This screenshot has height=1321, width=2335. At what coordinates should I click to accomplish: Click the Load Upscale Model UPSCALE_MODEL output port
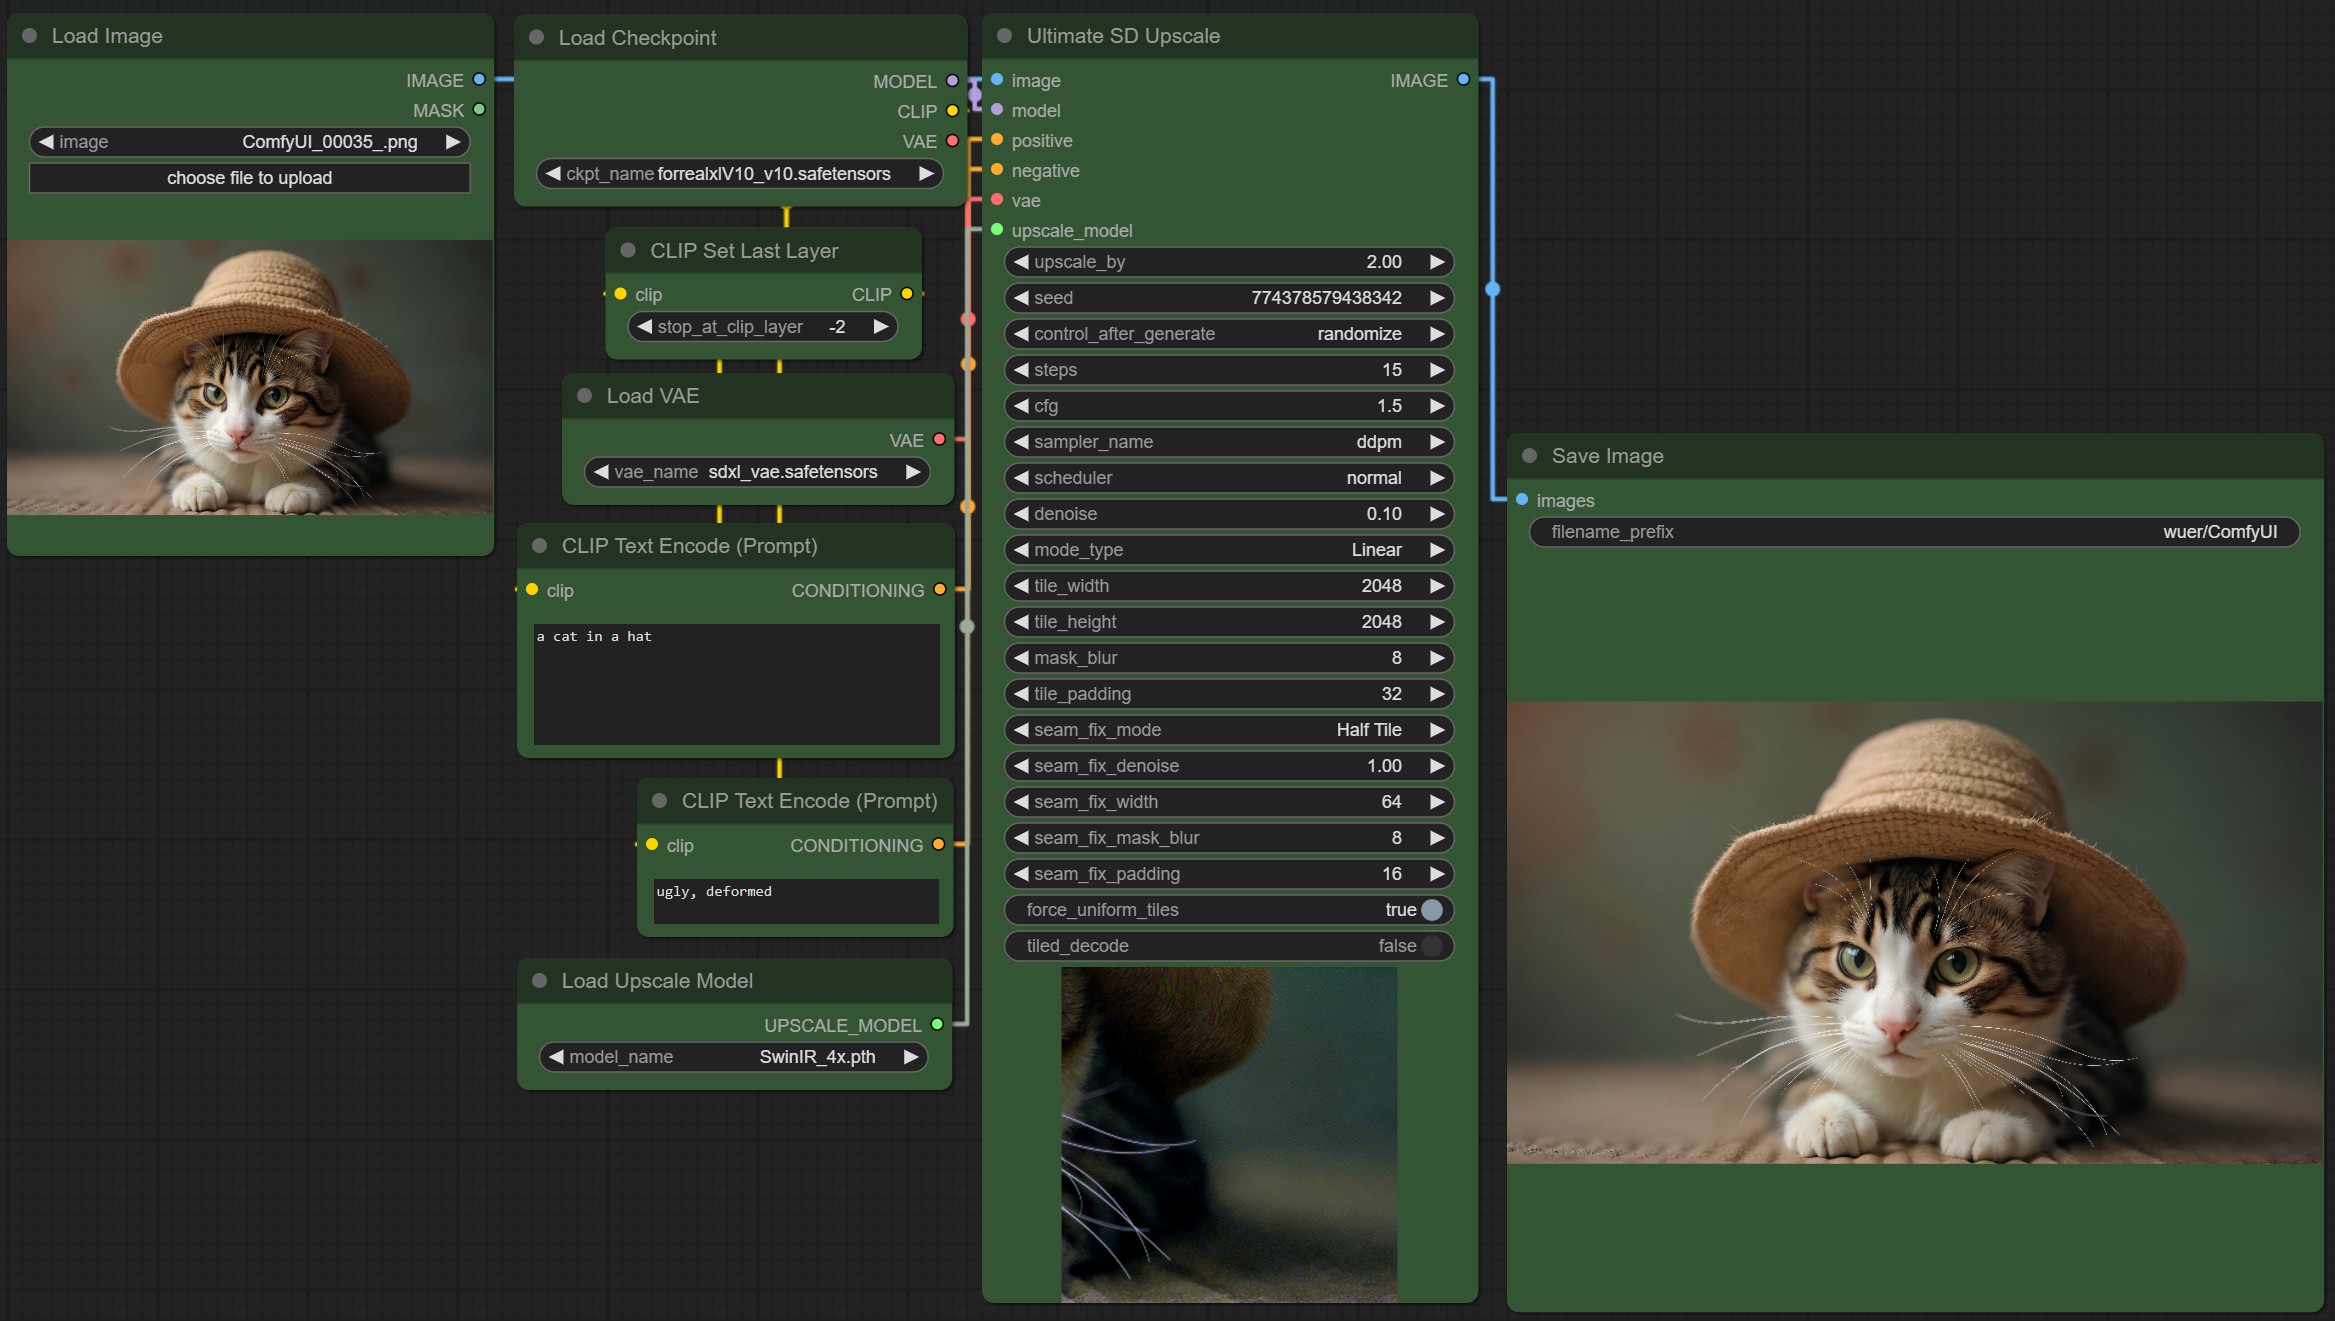point(937,1024)
